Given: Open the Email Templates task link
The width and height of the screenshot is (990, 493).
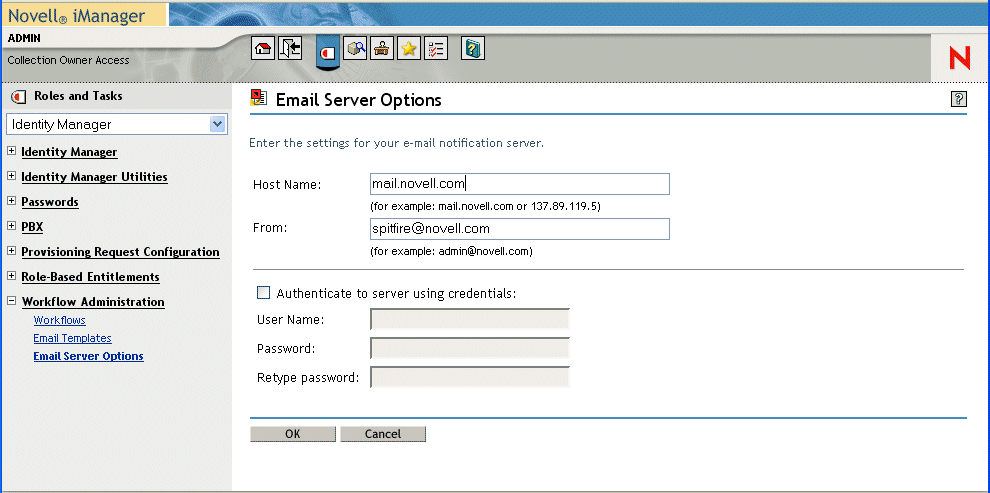Looking at the screenshot, I should pos(73,338).
